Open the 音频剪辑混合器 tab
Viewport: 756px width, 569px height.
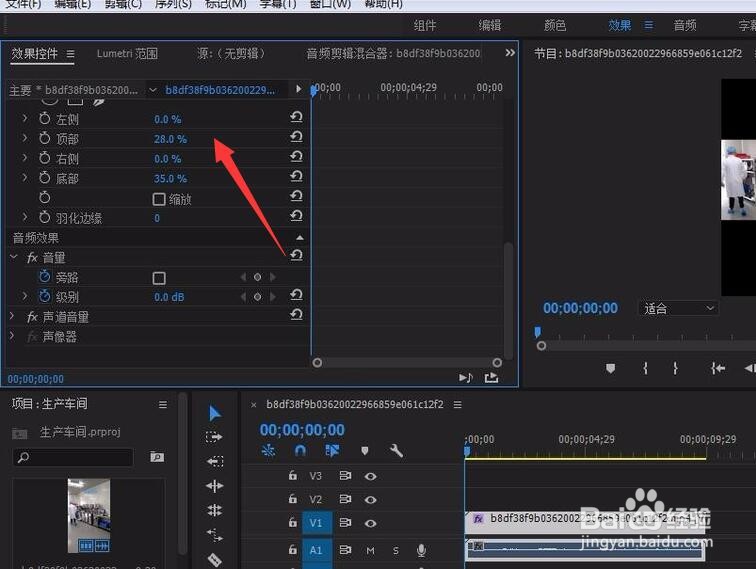[x=393, y=53]
